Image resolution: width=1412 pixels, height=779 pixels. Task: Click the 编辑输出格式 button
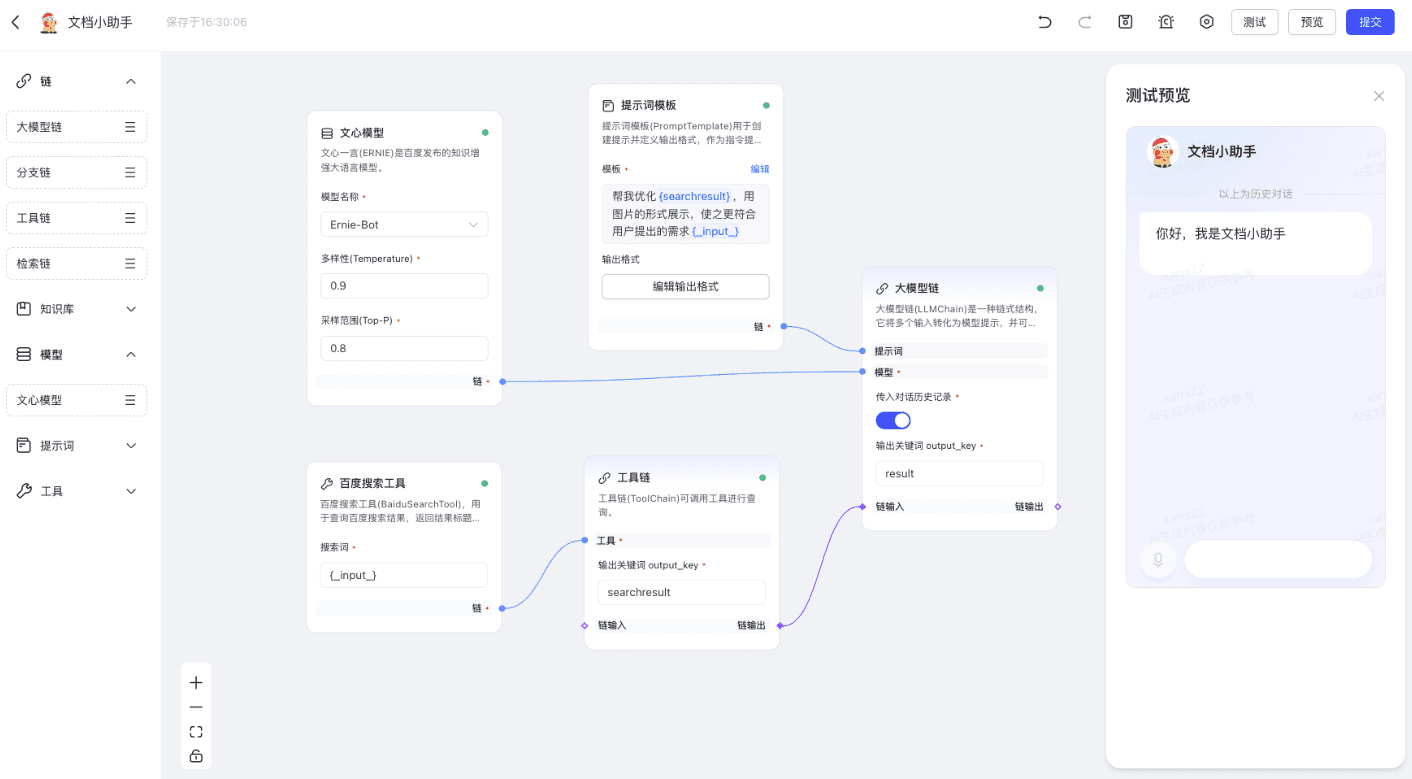tap(685, 286)
